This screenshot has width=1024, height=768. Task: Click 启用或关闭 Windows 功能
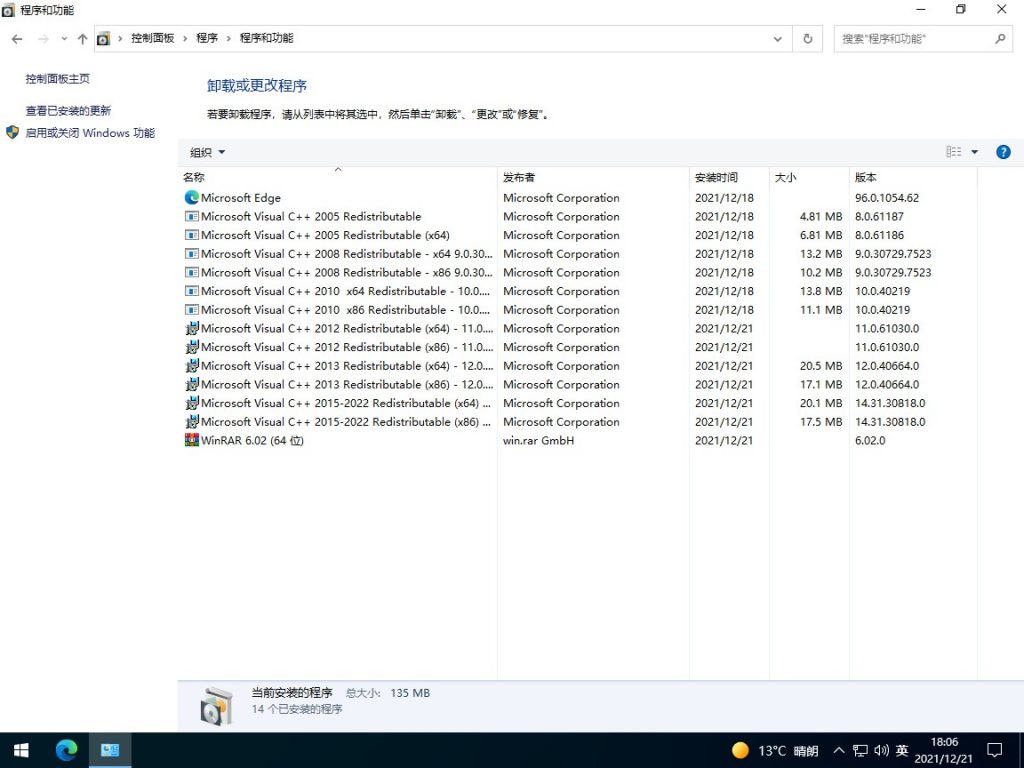tap(80, 132)
